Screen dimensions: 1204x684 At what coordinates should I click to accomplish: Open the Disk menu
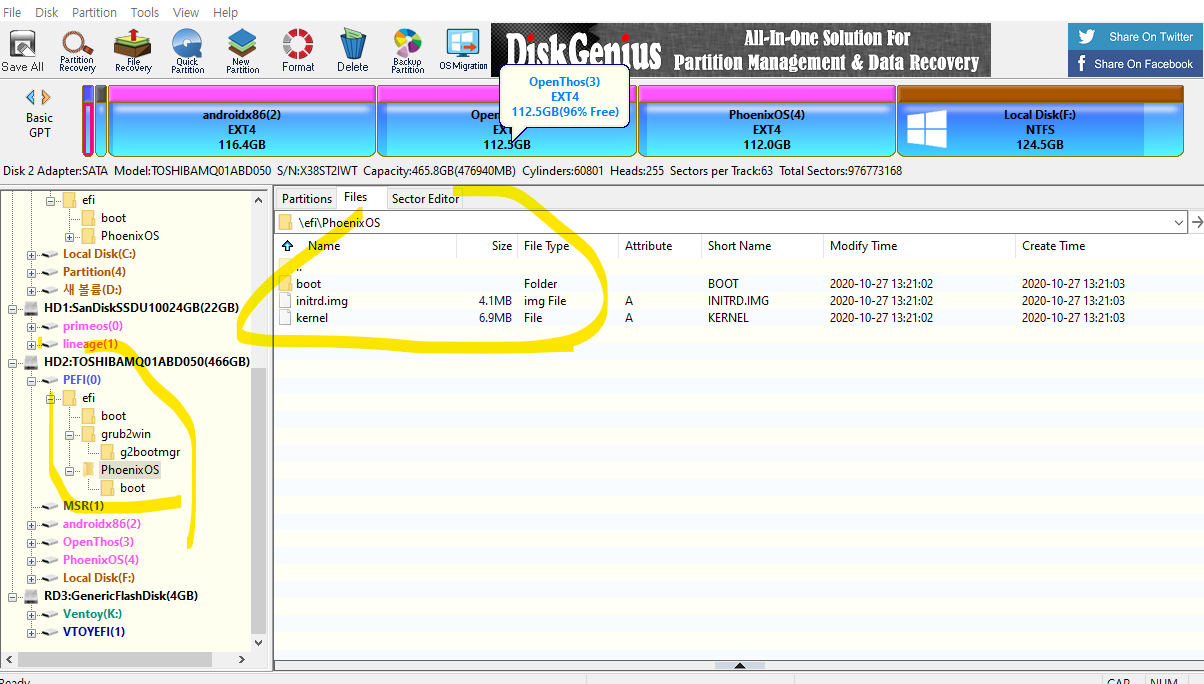coord(46,12)
